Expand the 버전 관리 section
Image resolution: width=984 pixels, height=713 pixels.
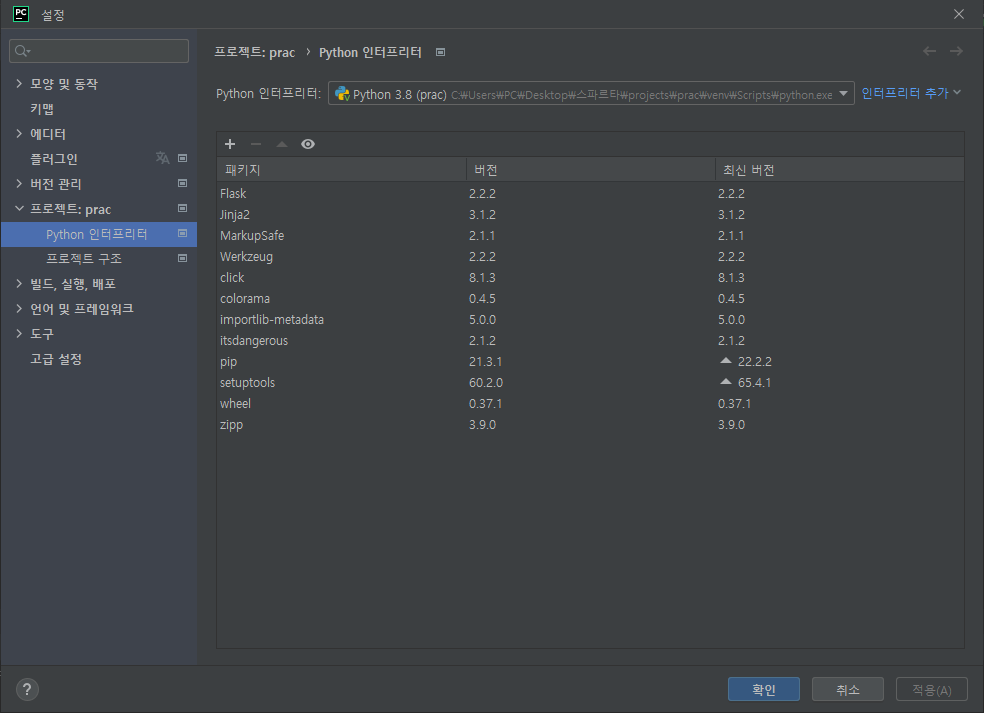click(x=19, y=183)
